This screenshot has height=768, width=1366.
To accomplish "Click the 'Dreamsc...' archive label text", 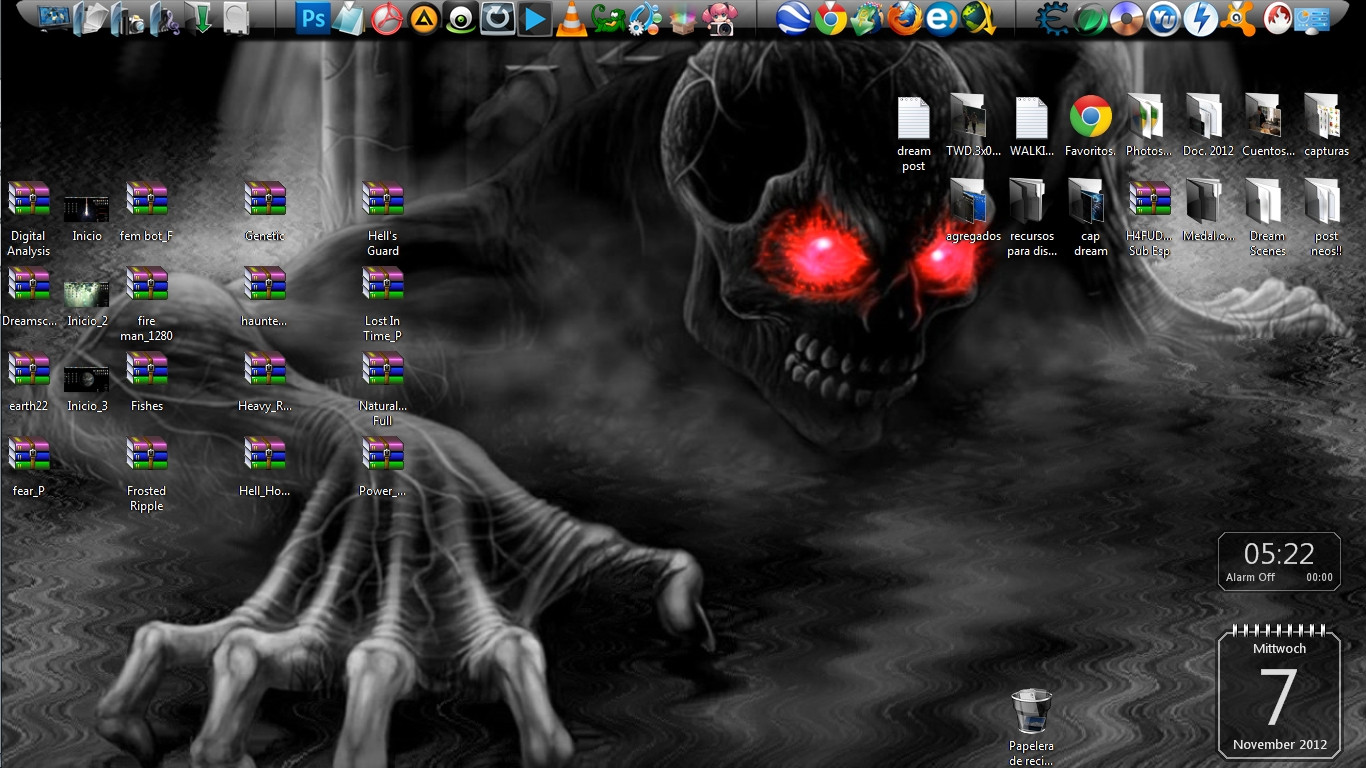I will pos(29,321).
